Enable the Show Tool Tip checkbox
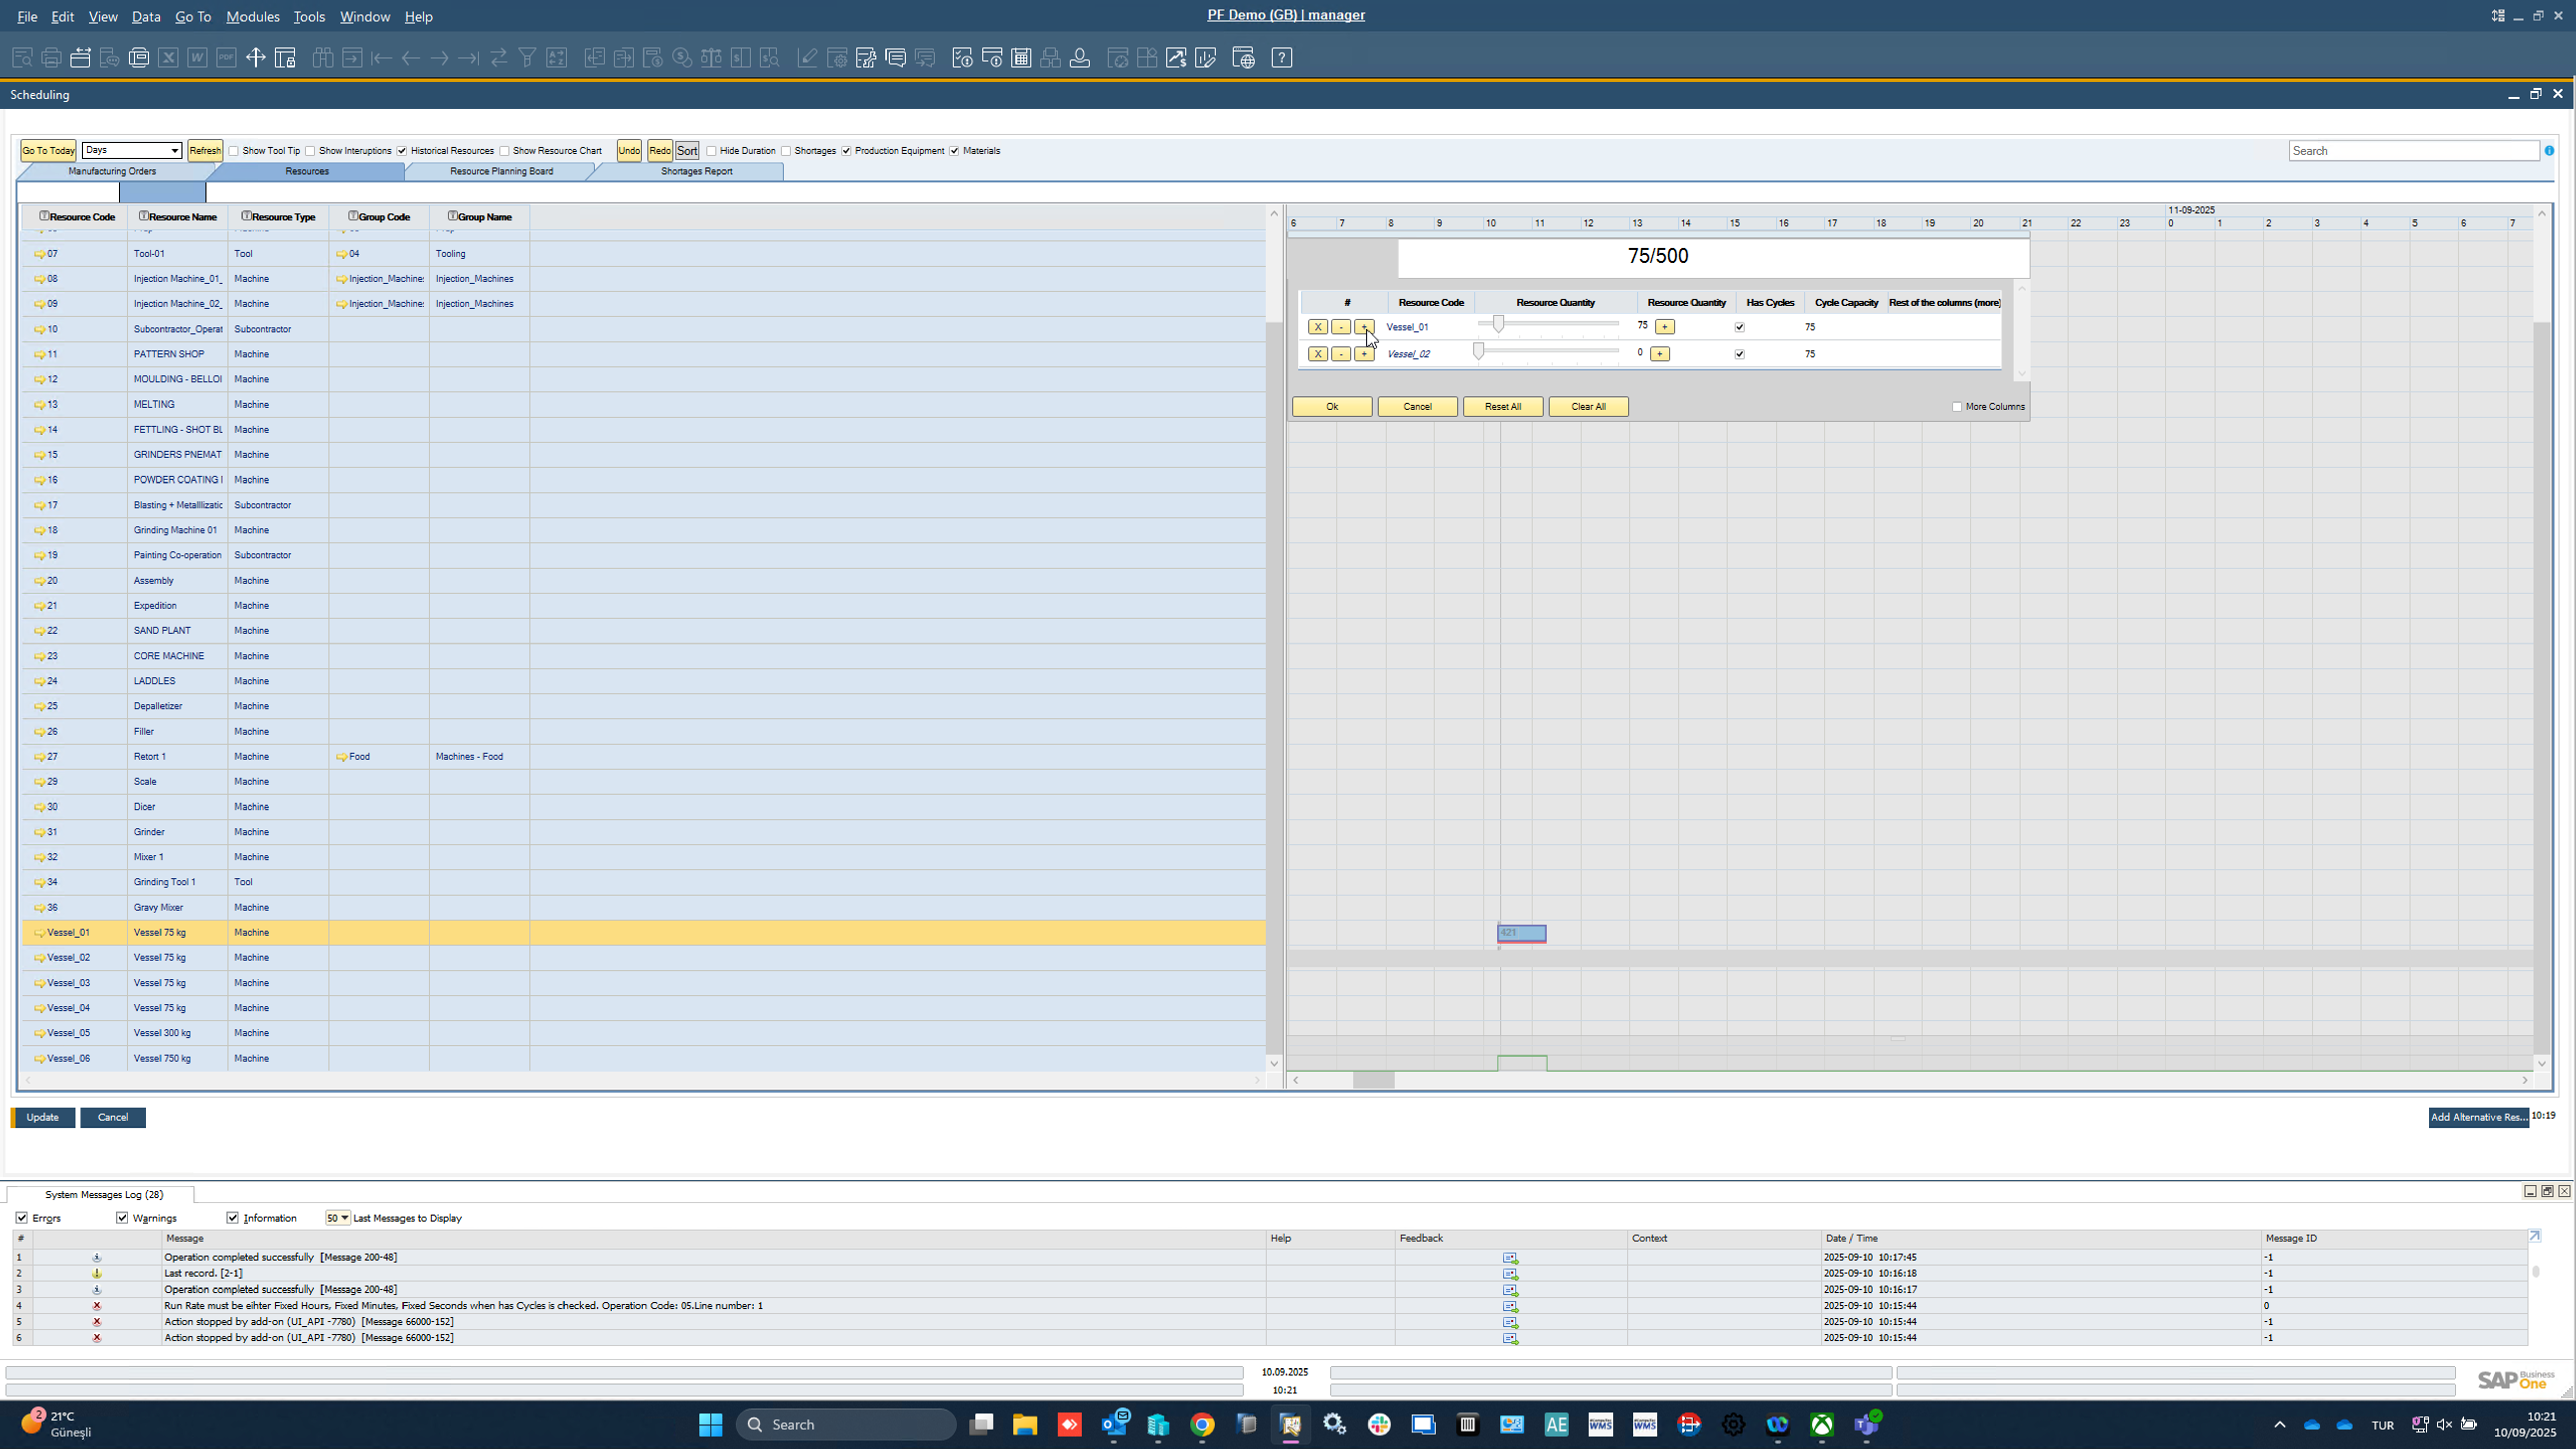The width and height of the screenshot is (2576, 1449). pos(234,152)
